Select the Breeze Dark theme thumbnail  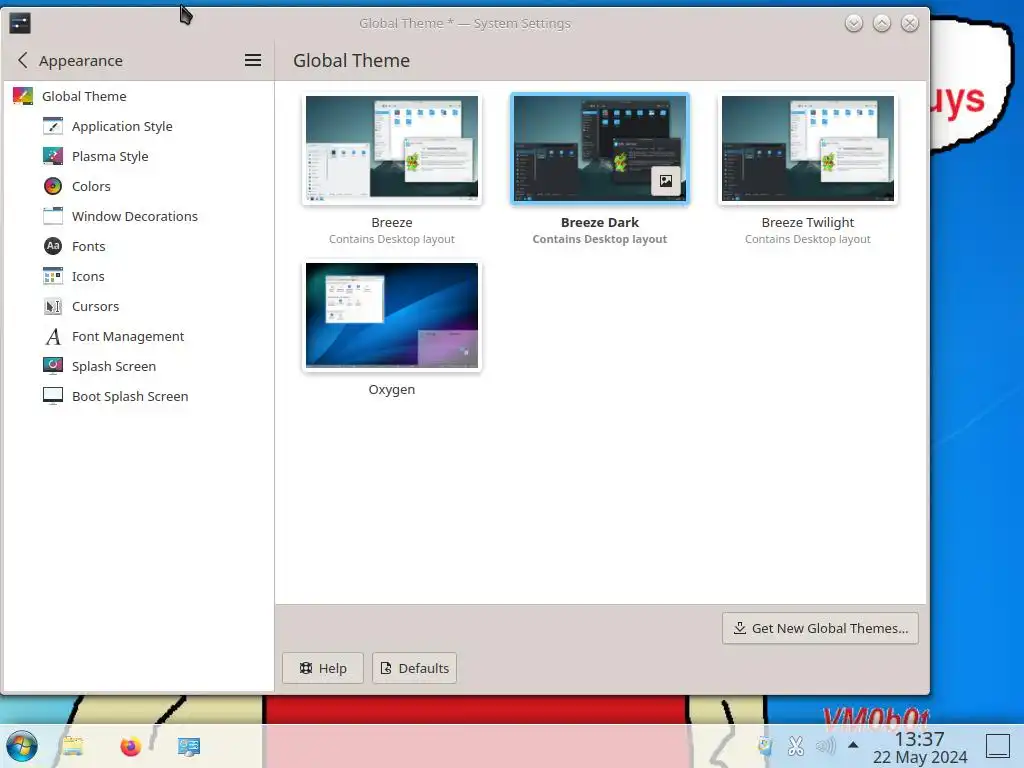pyautogui.click(x=600, y=148)
